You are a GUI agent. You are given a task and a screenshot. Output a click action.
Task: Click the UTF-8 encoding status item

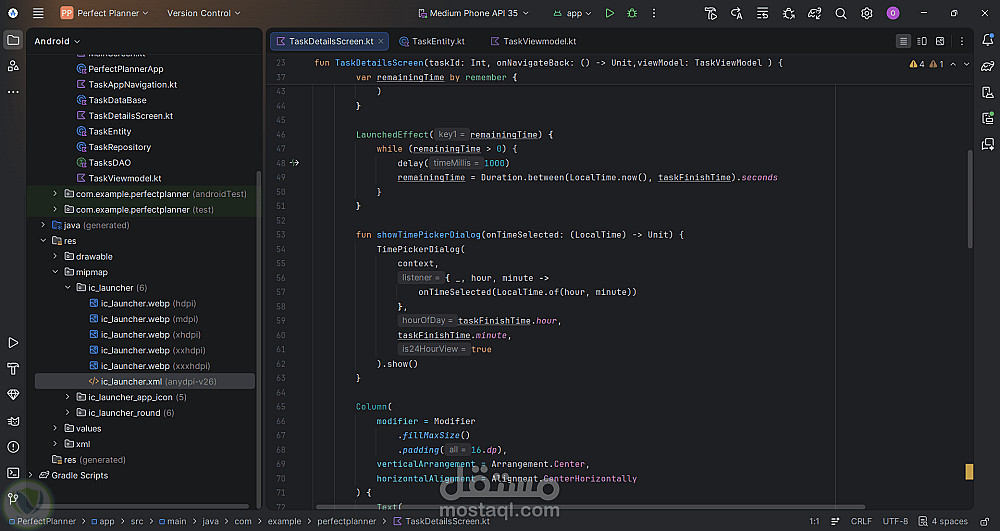[x=894, y=521]
